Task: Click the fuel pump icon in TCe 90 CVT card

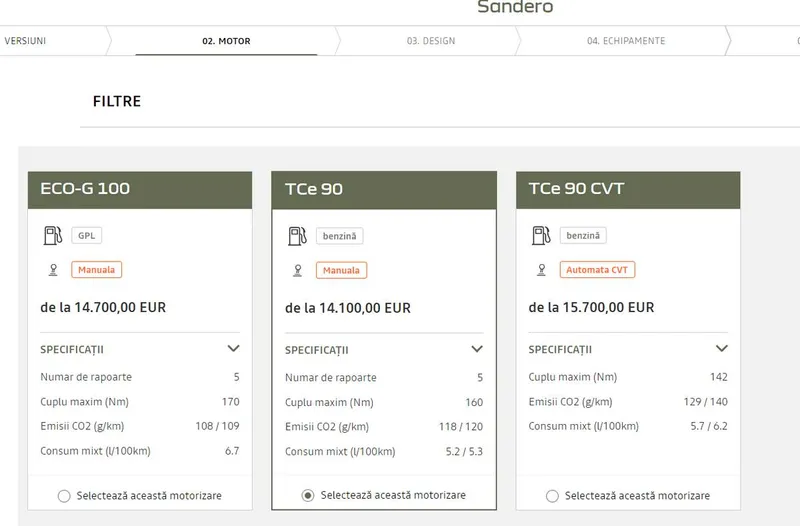Action: coord(540,236)
